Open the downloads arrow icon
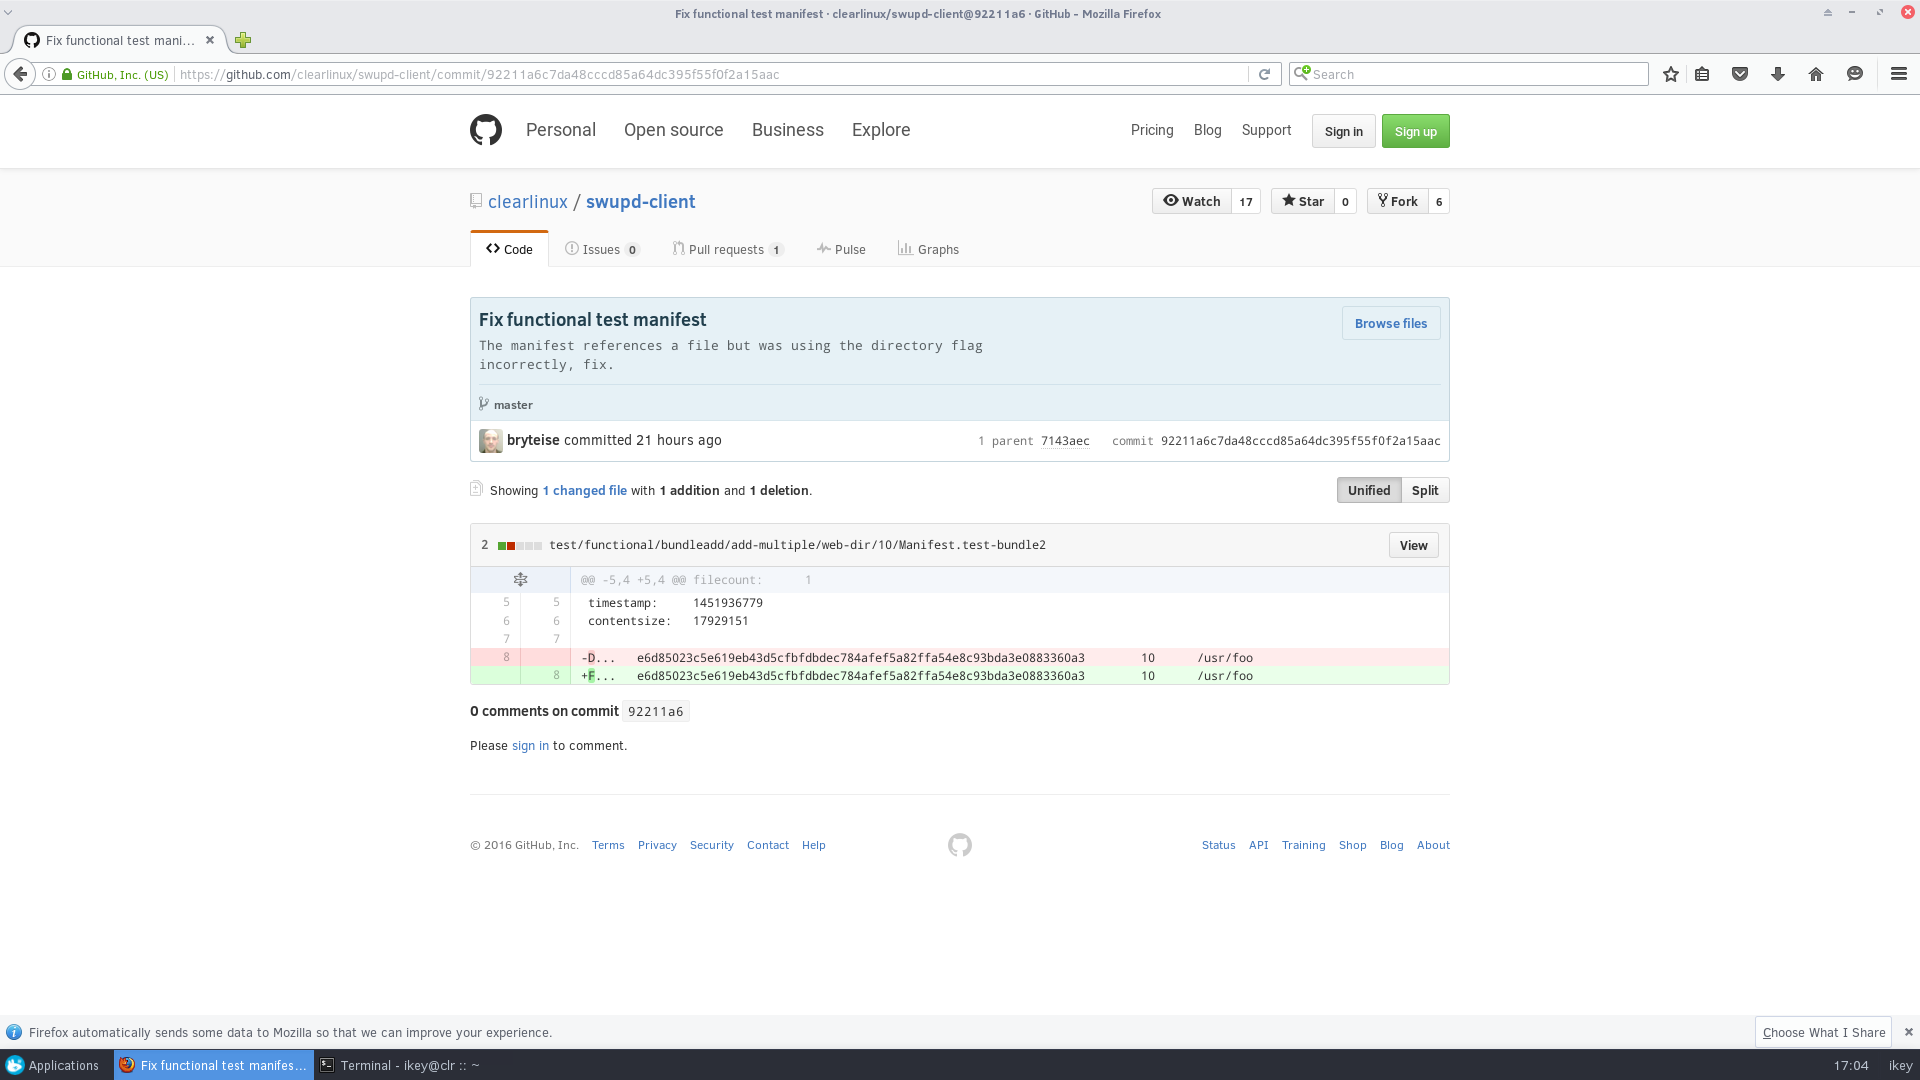 (x=1778, y=74)
